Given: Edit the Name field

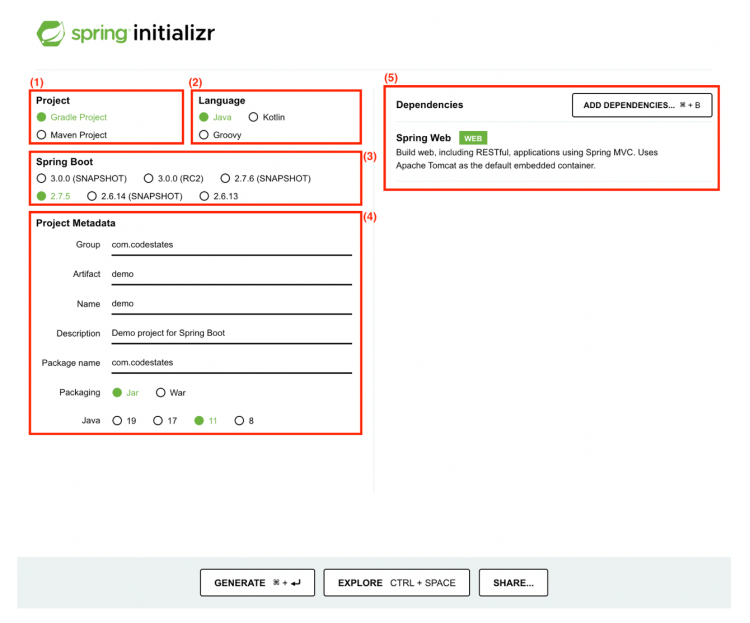Looking at the screenshot, I should (x=232, y=304).
